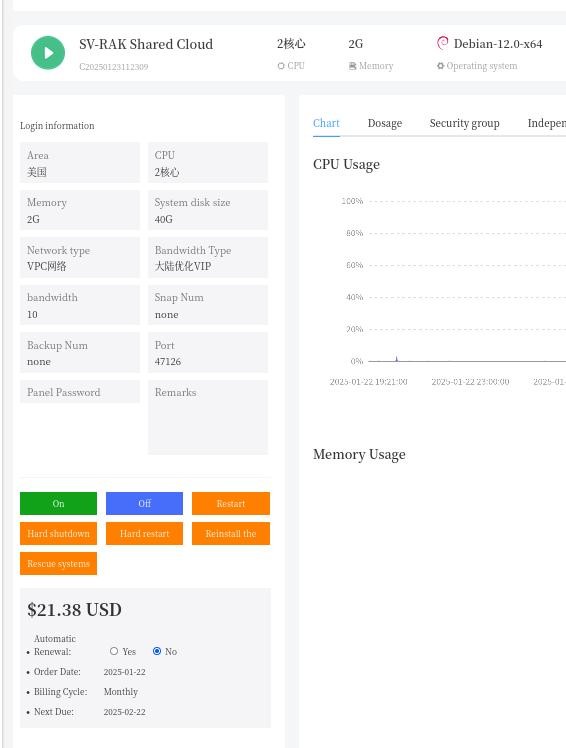Click the CPU usage spike on chart

(396, 359)
